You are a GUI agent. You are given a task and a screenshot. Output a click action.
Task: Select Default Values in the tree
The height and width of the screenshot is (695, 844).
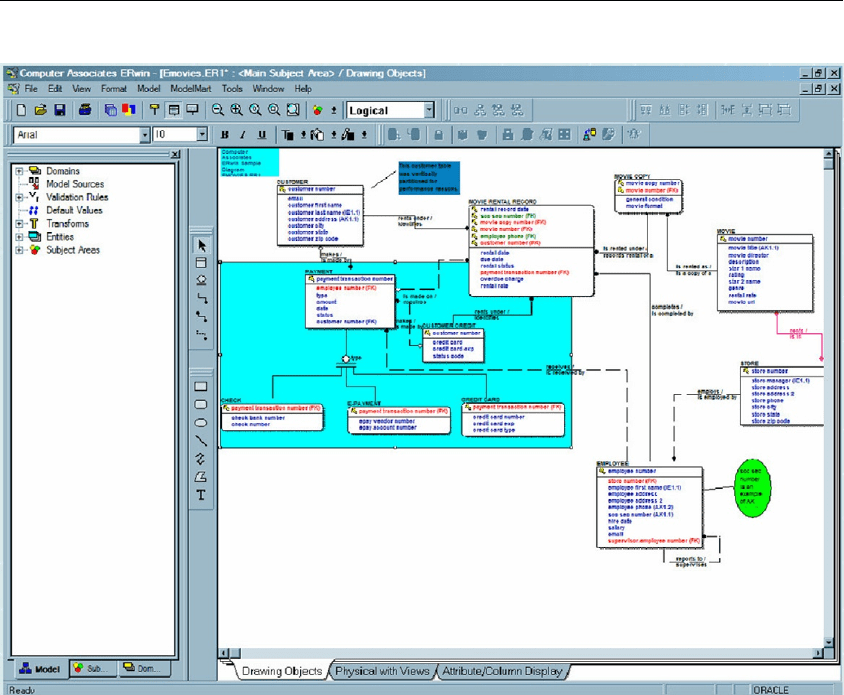(x=74, y=210)
